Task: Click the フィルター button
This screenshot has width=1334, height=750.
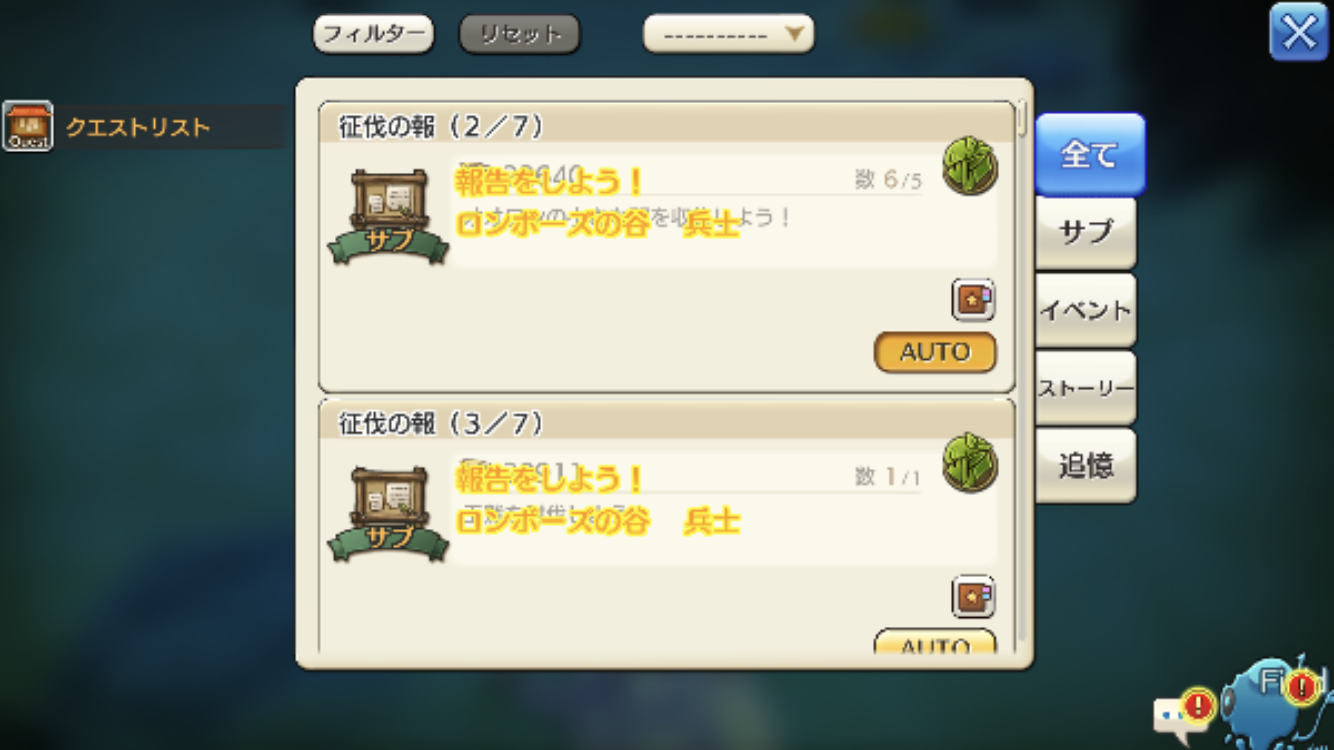Action: coord(374,34)
